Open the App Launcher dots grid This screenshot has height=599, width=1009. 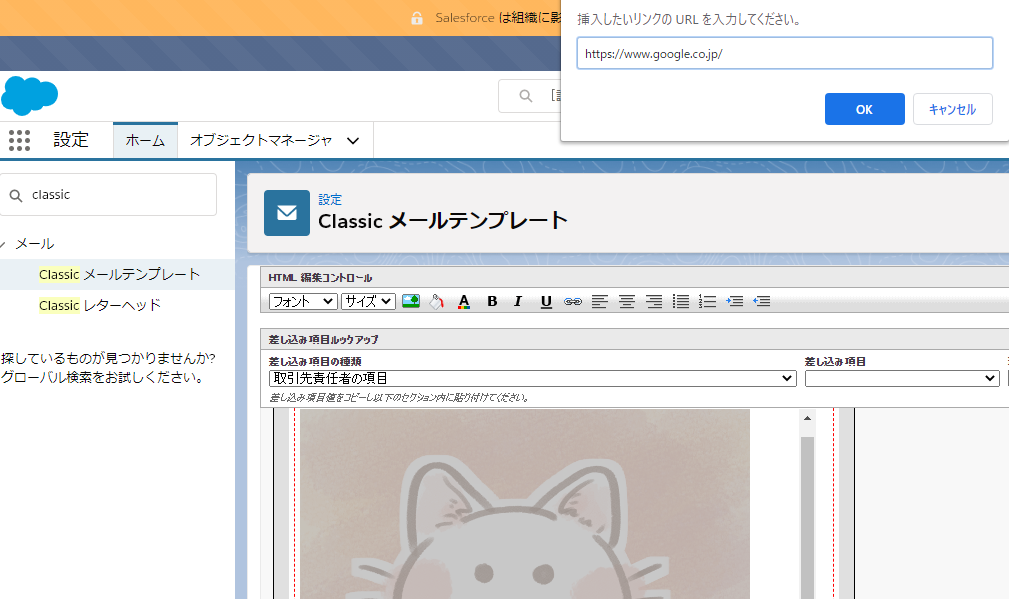coord(20,140)
